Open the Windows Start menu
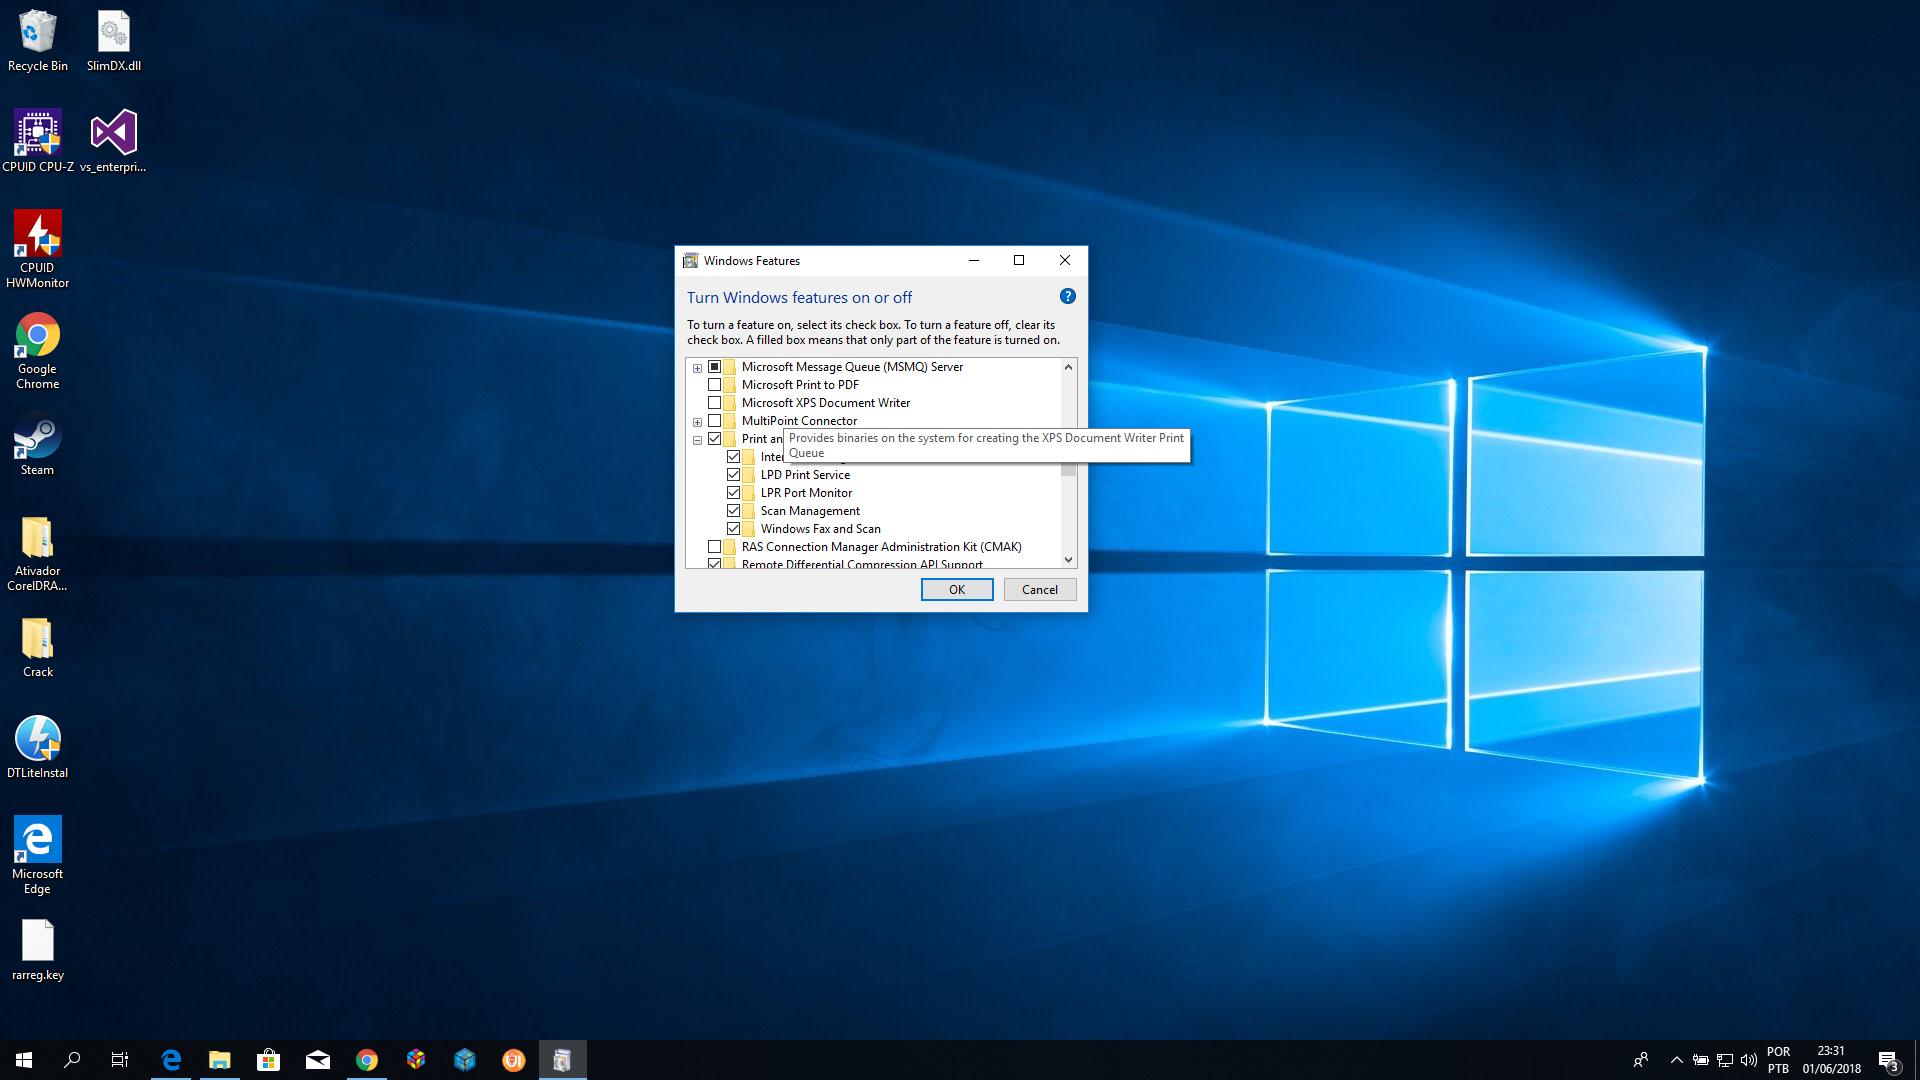 click(24, 1060)
